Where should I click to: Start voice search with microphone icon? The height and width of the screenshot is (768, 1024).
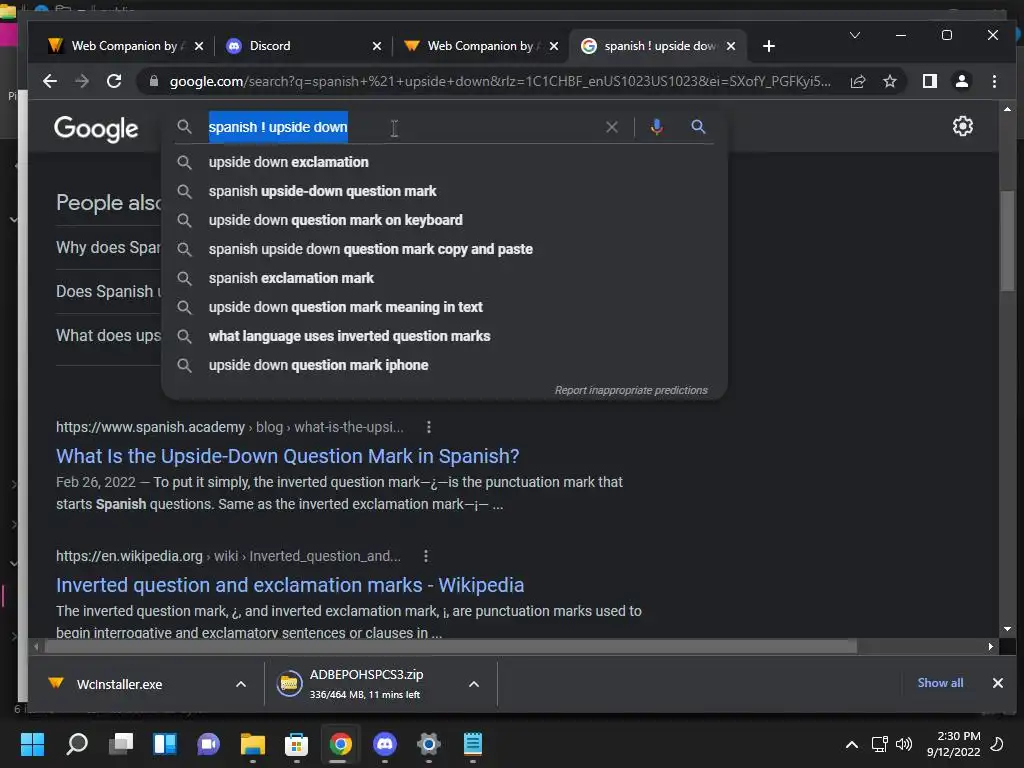[657, 127]
